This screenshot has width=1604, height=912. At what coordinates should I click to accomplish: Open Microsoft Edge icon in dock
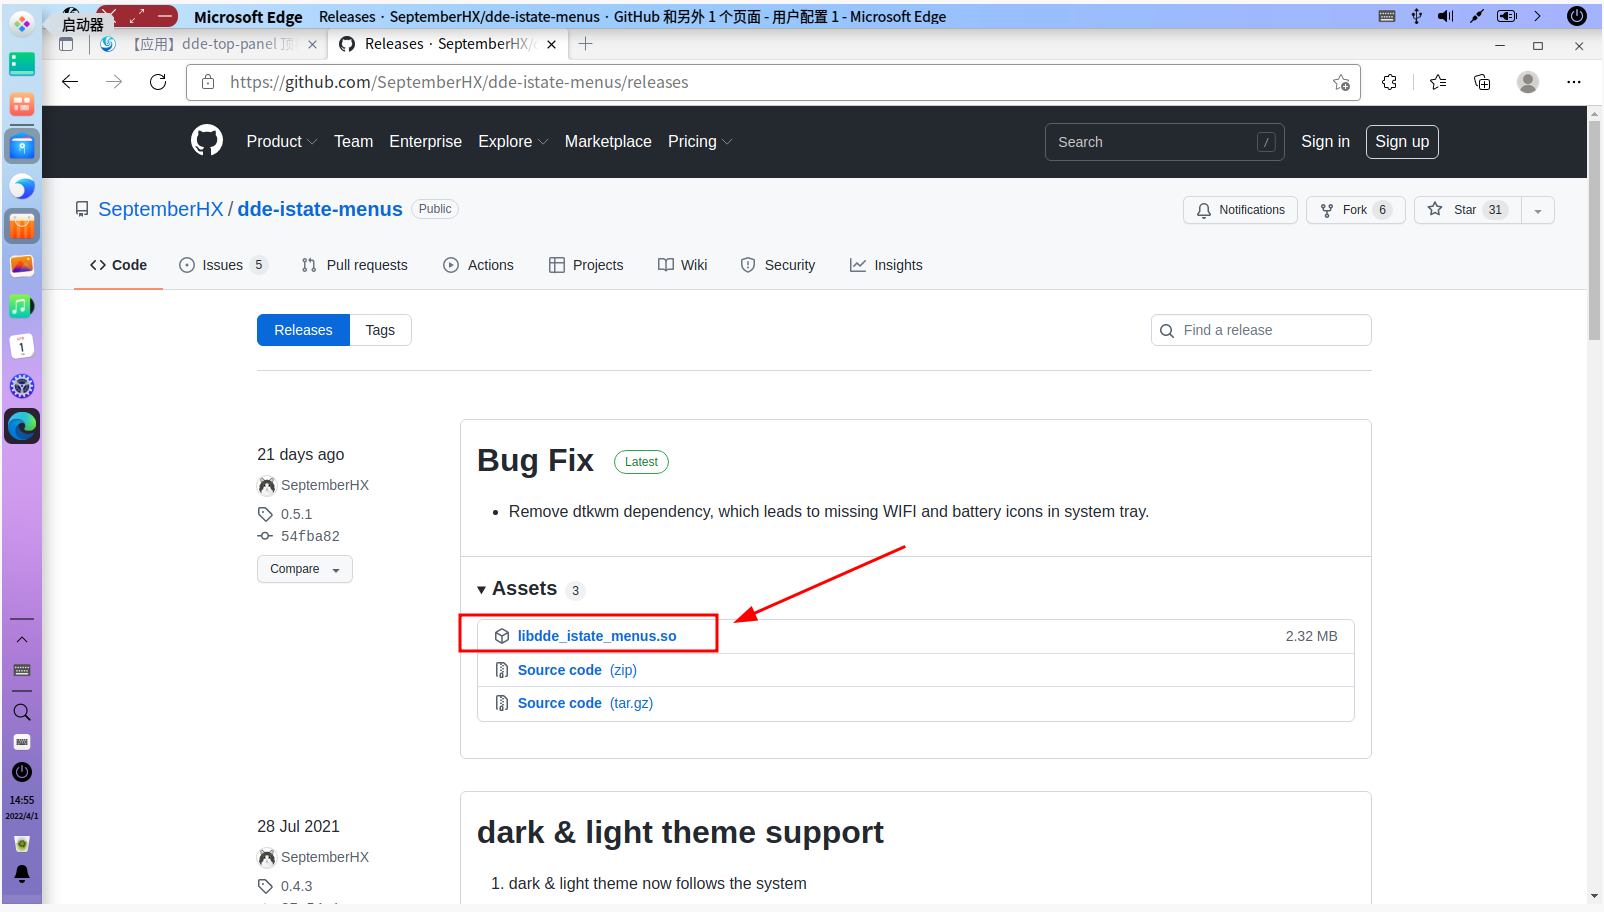coord(22,426)
